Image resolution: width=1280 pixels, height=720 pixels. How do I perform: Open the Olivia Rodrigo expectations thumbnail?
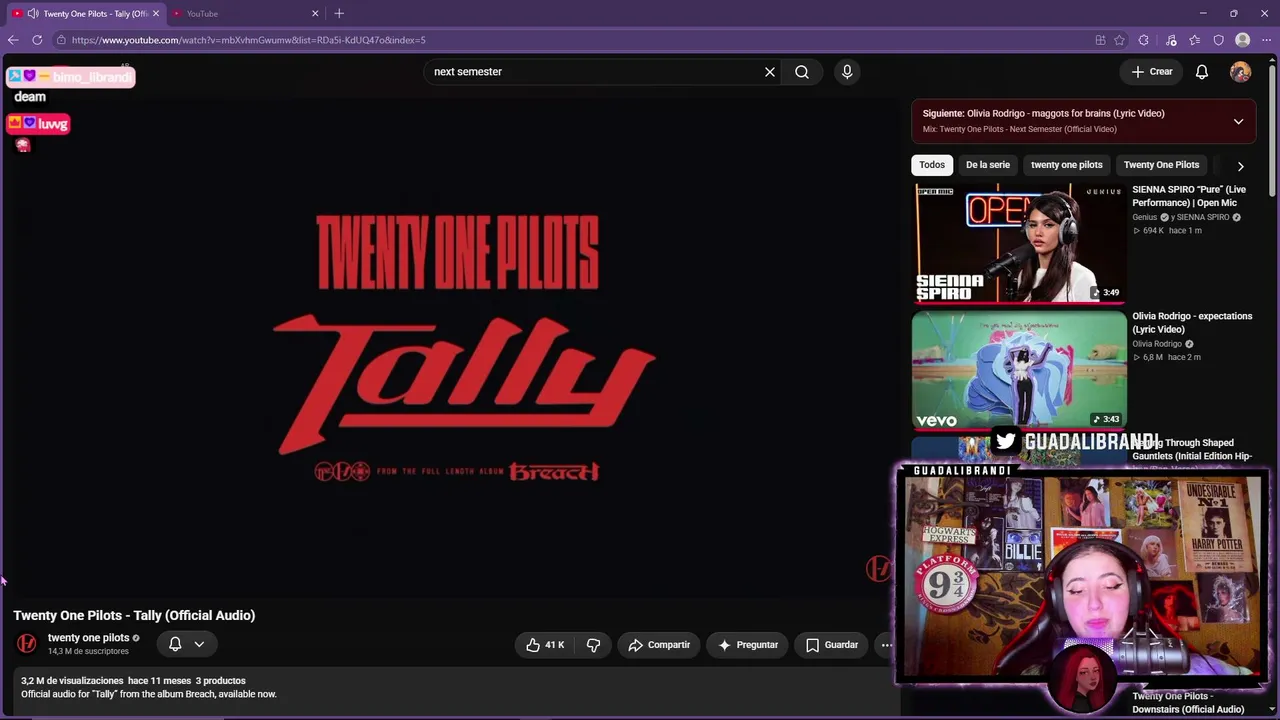click(x=1019, y=370)
